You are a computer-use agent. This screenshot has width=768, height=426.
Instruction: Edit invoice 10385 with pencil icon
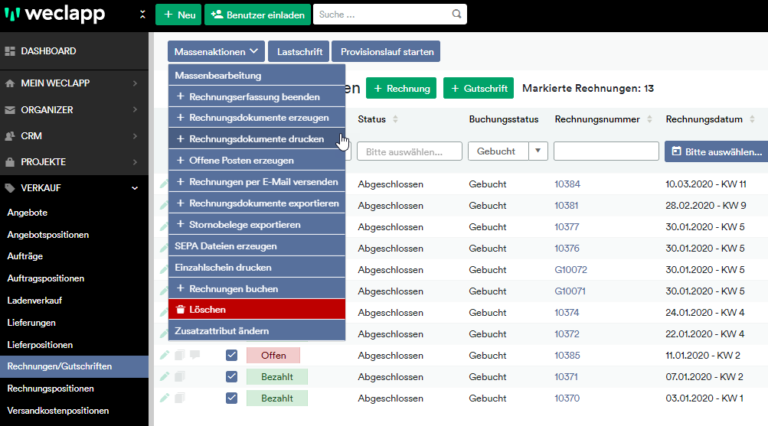click(165, 355)
